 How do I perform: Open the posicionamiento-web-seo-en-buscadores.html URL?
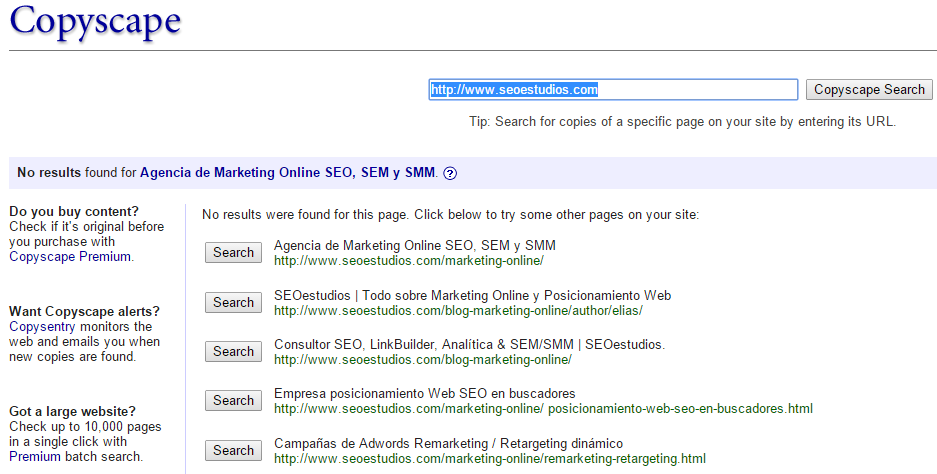[x=543, y=409]
